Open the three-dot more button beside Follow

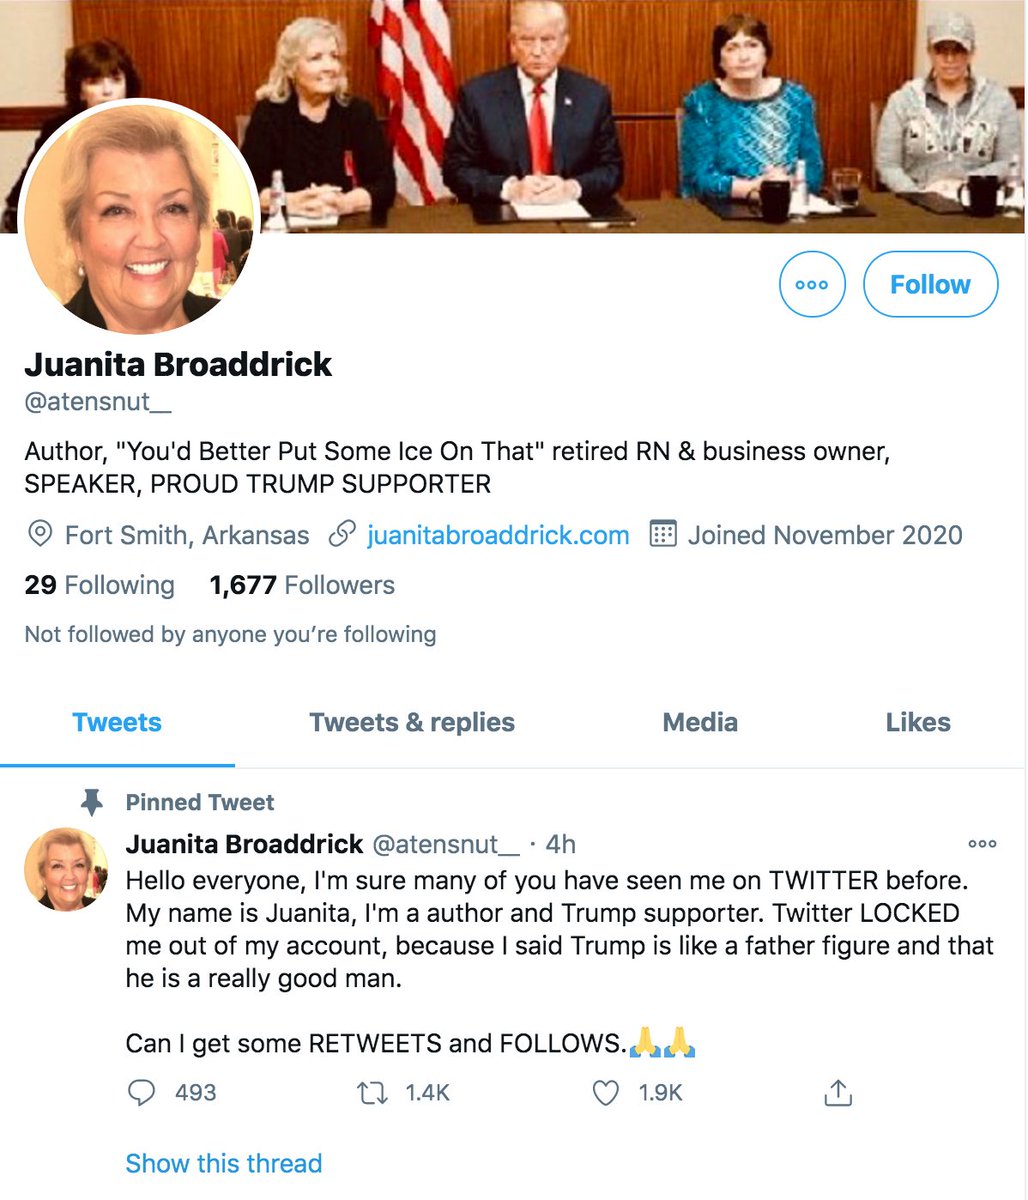(812, 285)
